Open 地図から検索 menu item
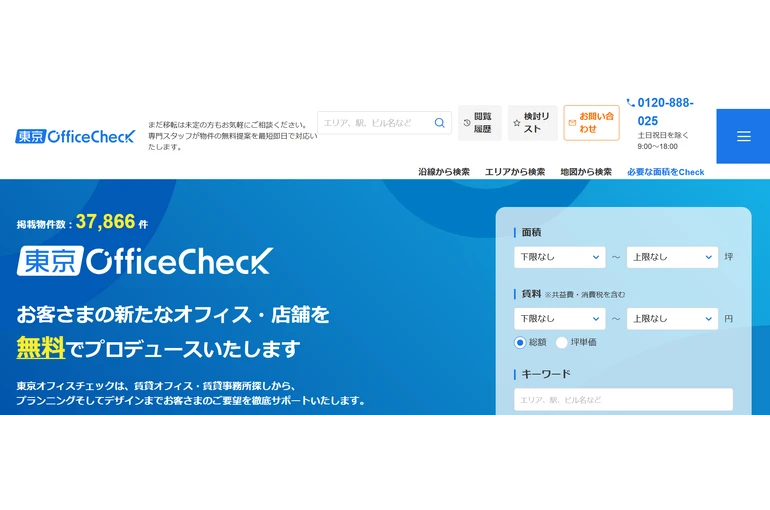The image size is (770, 510). (x=586, y=172)
